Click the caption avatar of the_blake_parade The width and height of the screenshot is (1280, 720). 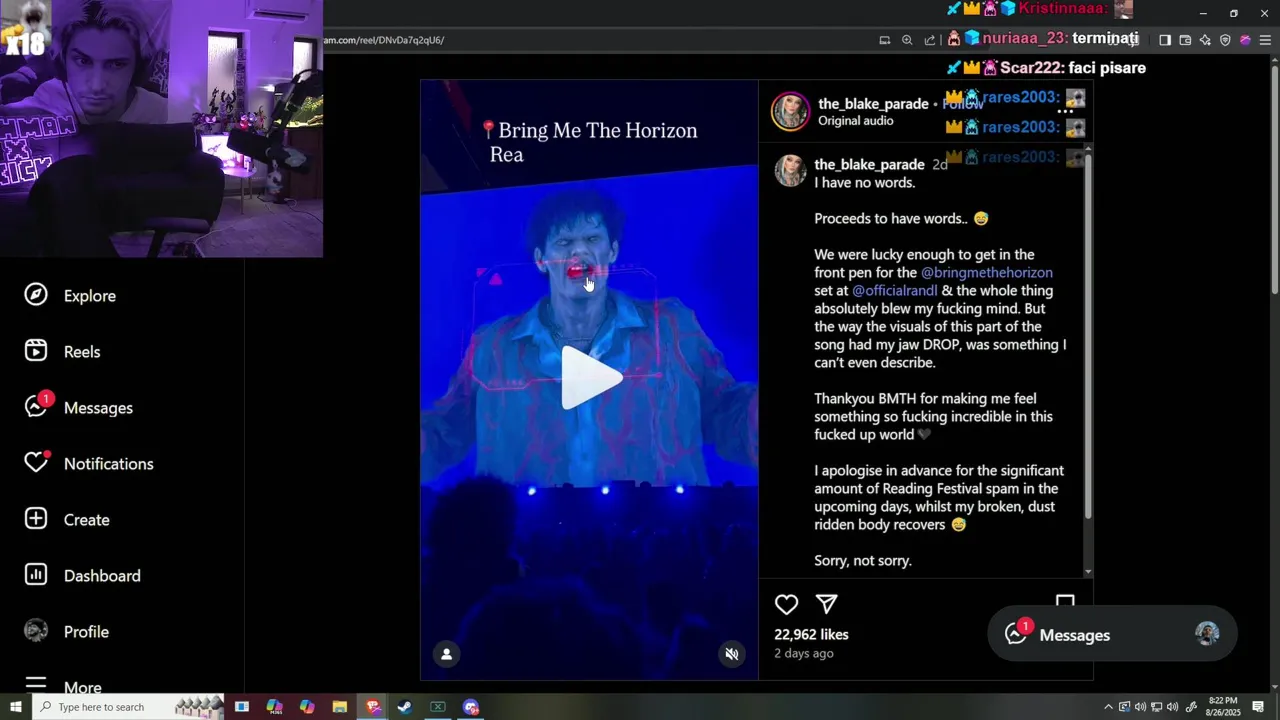(x=790, y=171)
